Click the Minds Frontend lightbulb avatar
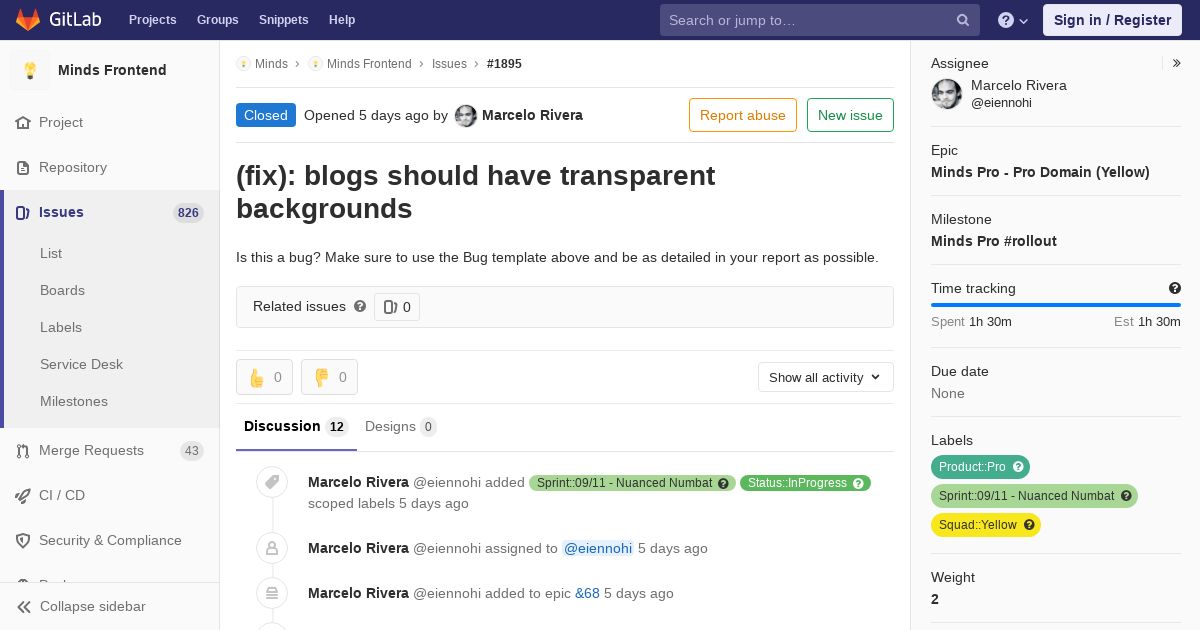 [x=30, y=70]
